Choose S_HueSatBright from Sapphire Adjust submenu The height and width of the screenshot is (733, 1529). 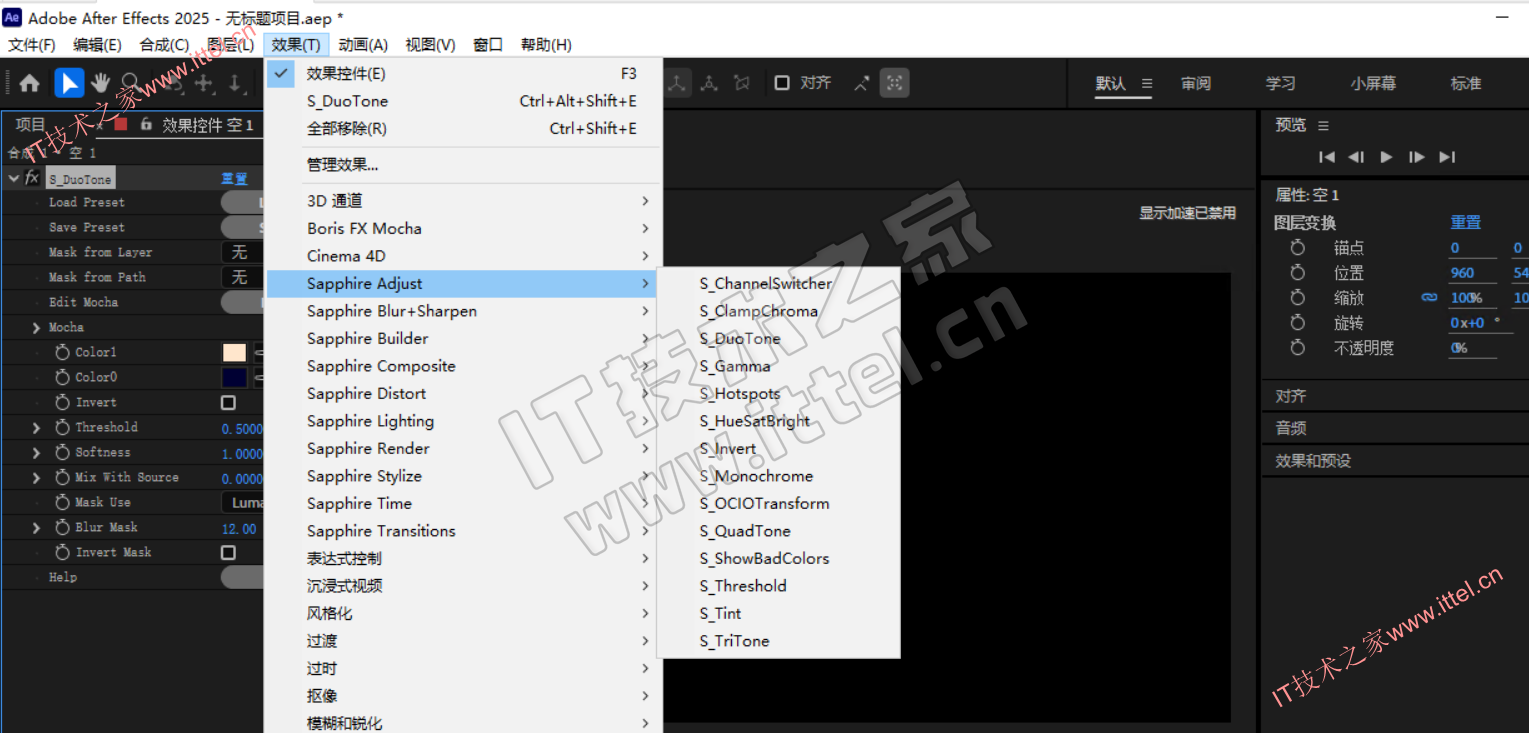tap(754, 421)
